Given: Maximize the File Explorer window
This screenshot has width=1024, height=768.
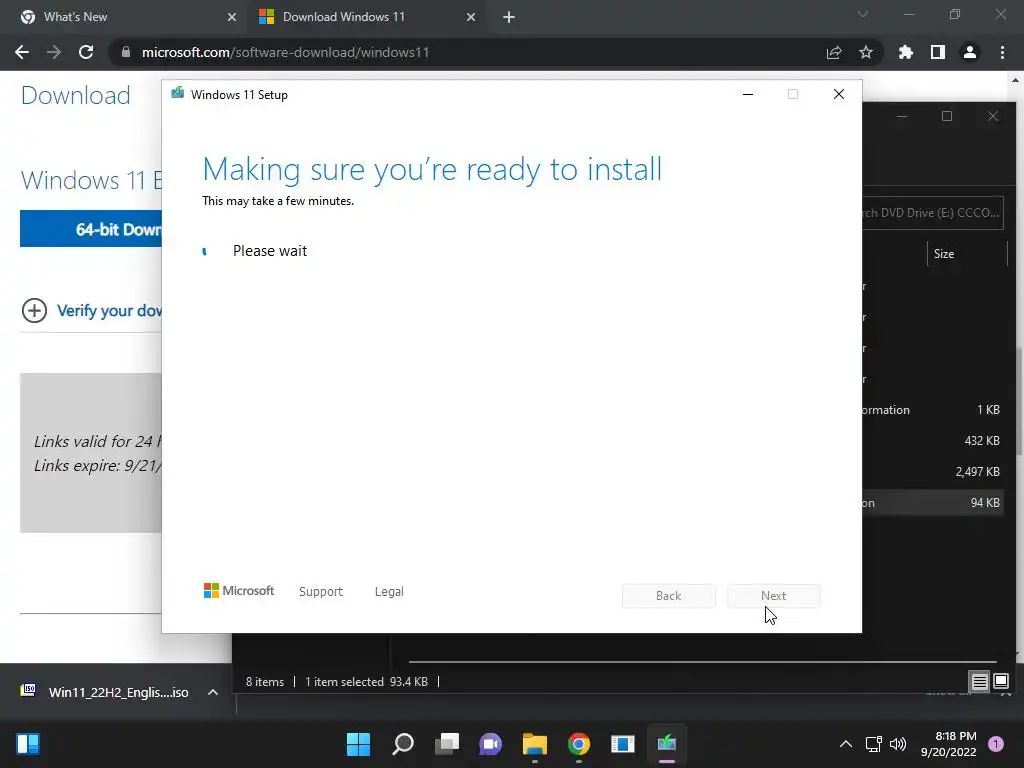Looking at the screenshot, I should (x=947, y=116).
